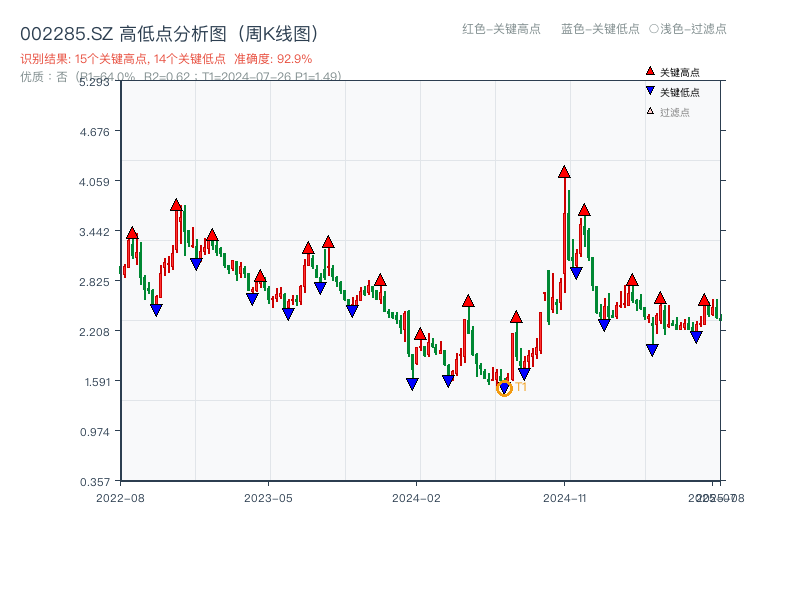Viewport: 800px width, 600px height.
Task: Click the x-axis label 2022-08
Action: (x=120, y=498)
